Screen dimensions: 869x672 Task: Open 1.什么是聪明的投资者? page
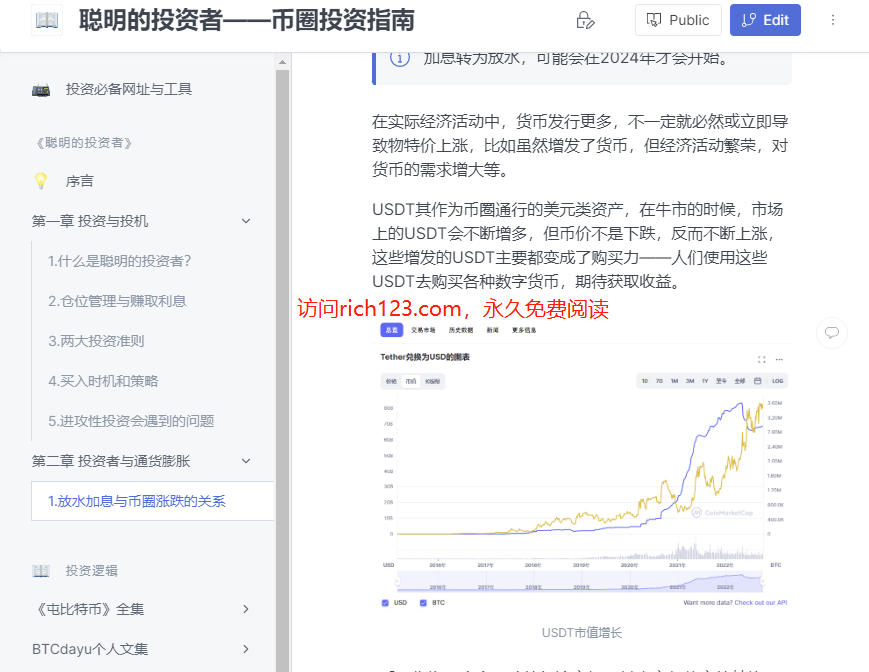(120, 261)
